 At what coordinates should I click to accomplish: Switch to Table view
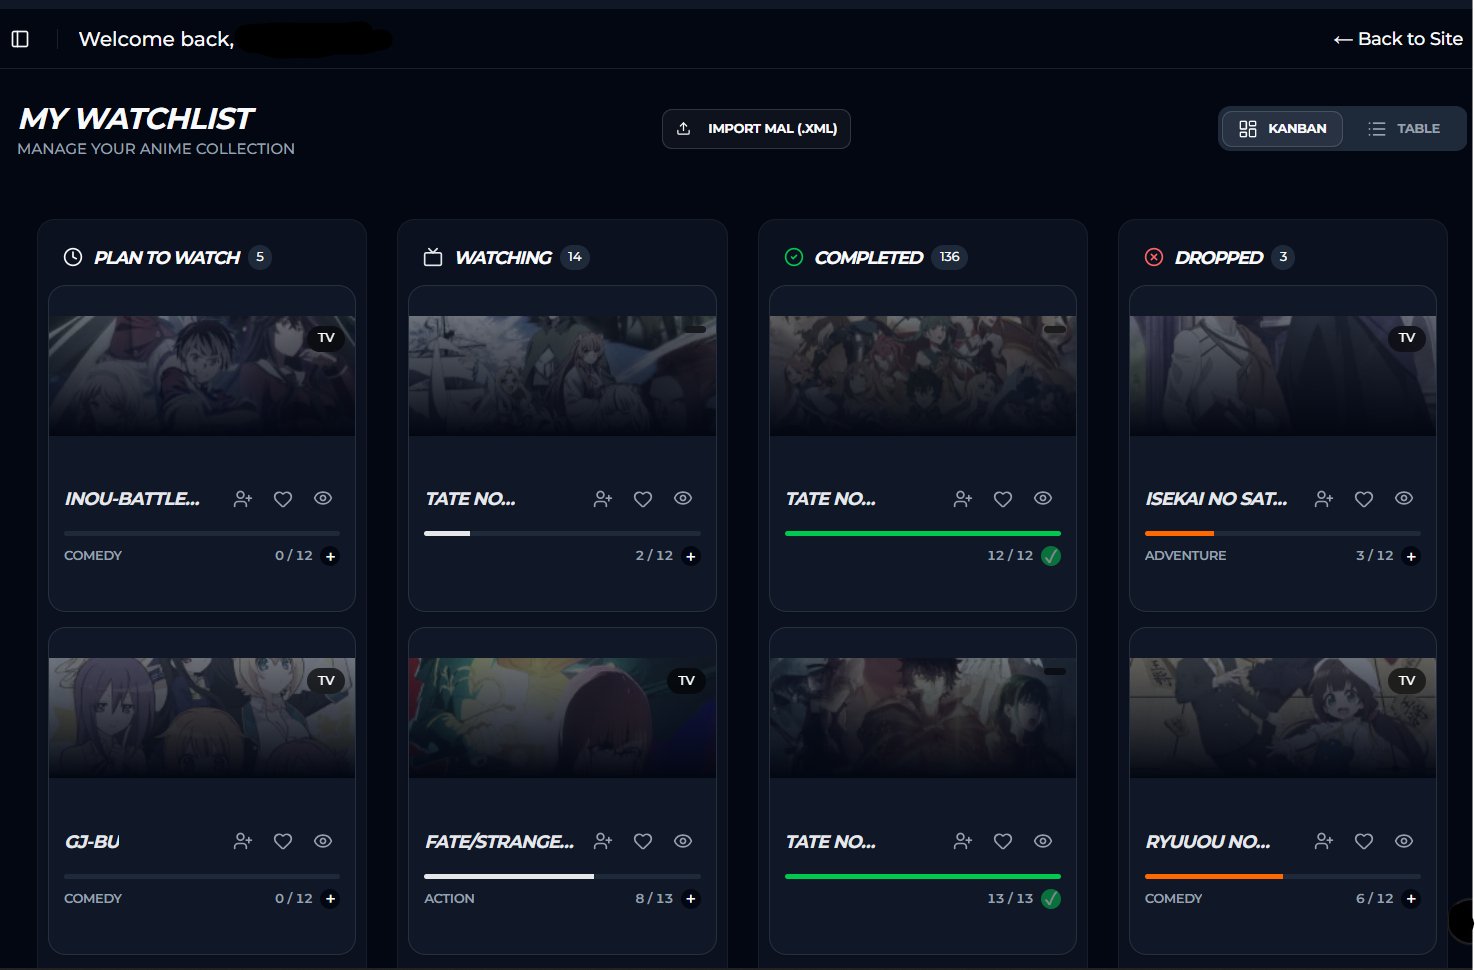(x=1404, y=129)
